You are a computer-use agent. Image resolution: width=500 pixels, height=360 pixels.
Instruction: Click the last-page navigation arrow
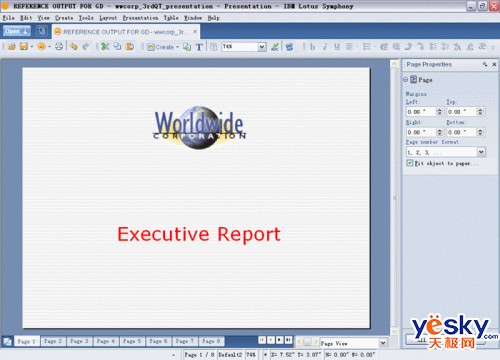click(288, 340)
